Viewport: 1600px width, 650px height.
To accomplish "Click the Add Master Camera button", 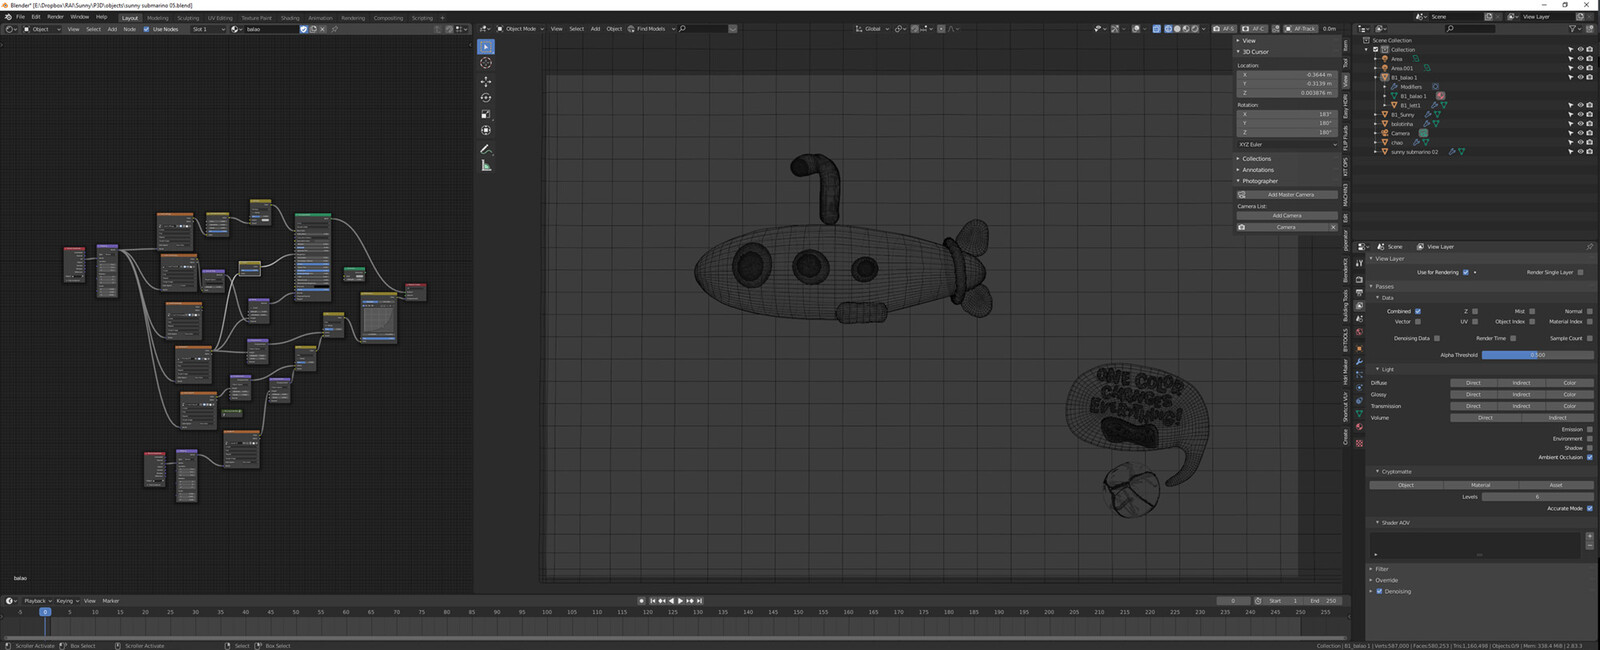I will [x=1291, y=195].
